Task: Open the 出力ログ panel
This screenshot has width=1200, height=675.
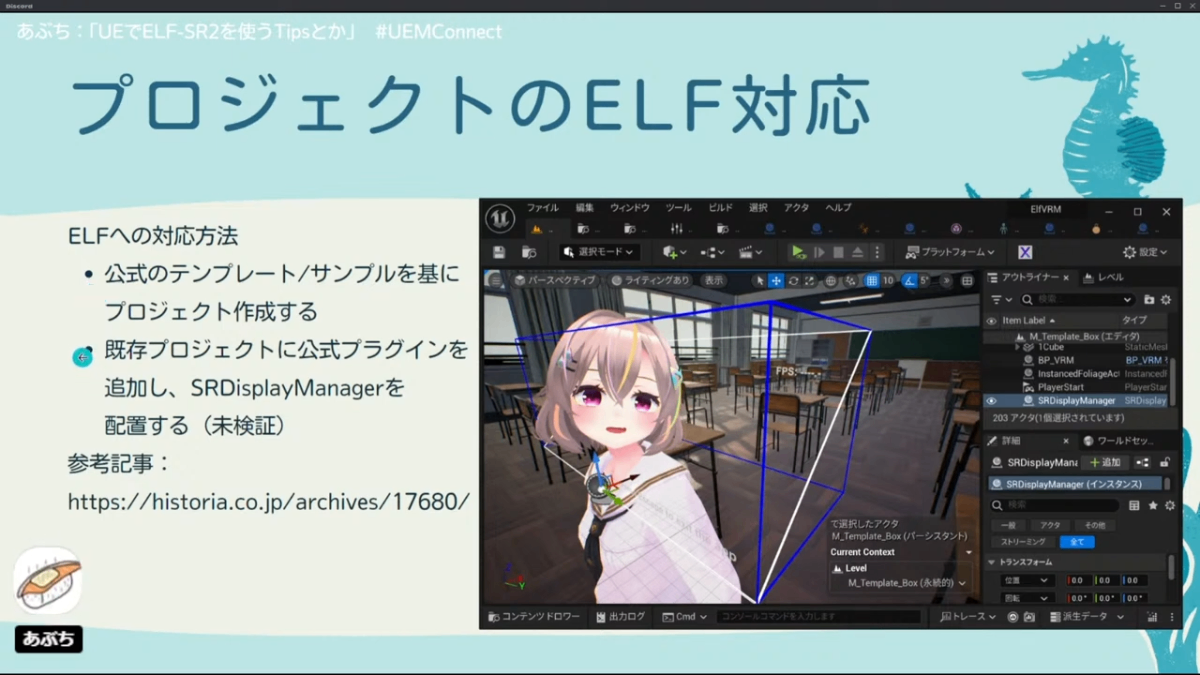Action: (620, 617)
